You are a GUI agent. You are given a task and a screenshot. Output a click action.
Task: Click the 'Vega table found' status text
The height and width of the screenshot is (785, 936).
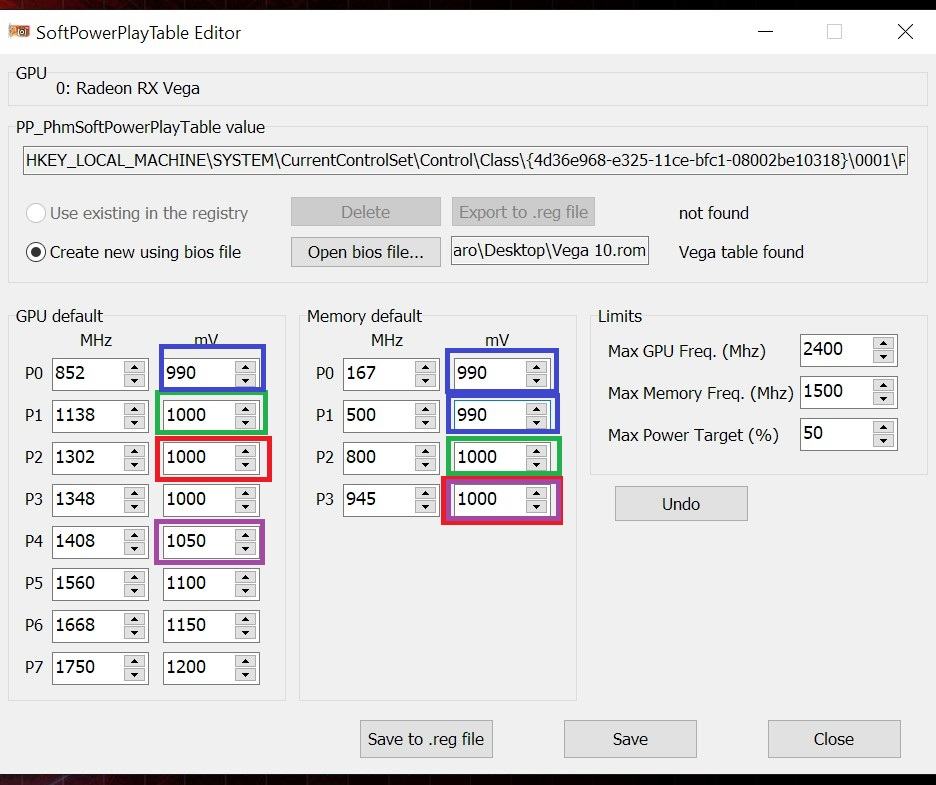click(741, 252)
